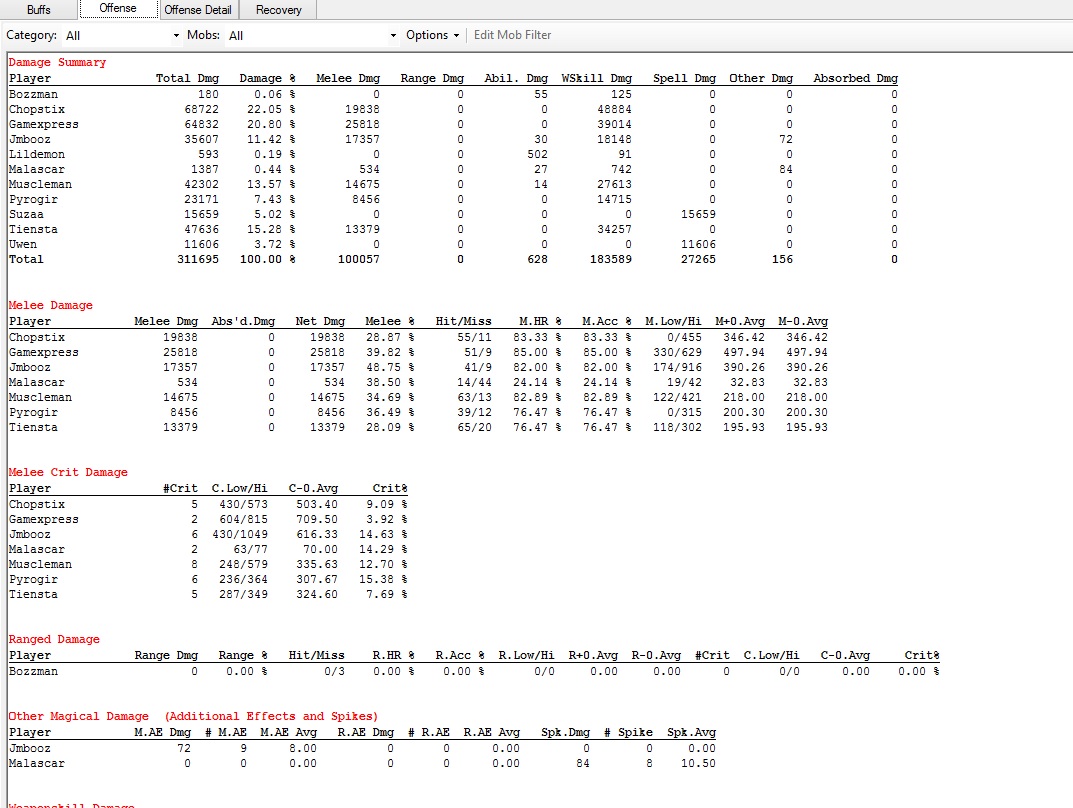The width and height of the screenshot is (1073, 808).
Task: Switch to the Buffs tab
Action: tap(39, 10)
